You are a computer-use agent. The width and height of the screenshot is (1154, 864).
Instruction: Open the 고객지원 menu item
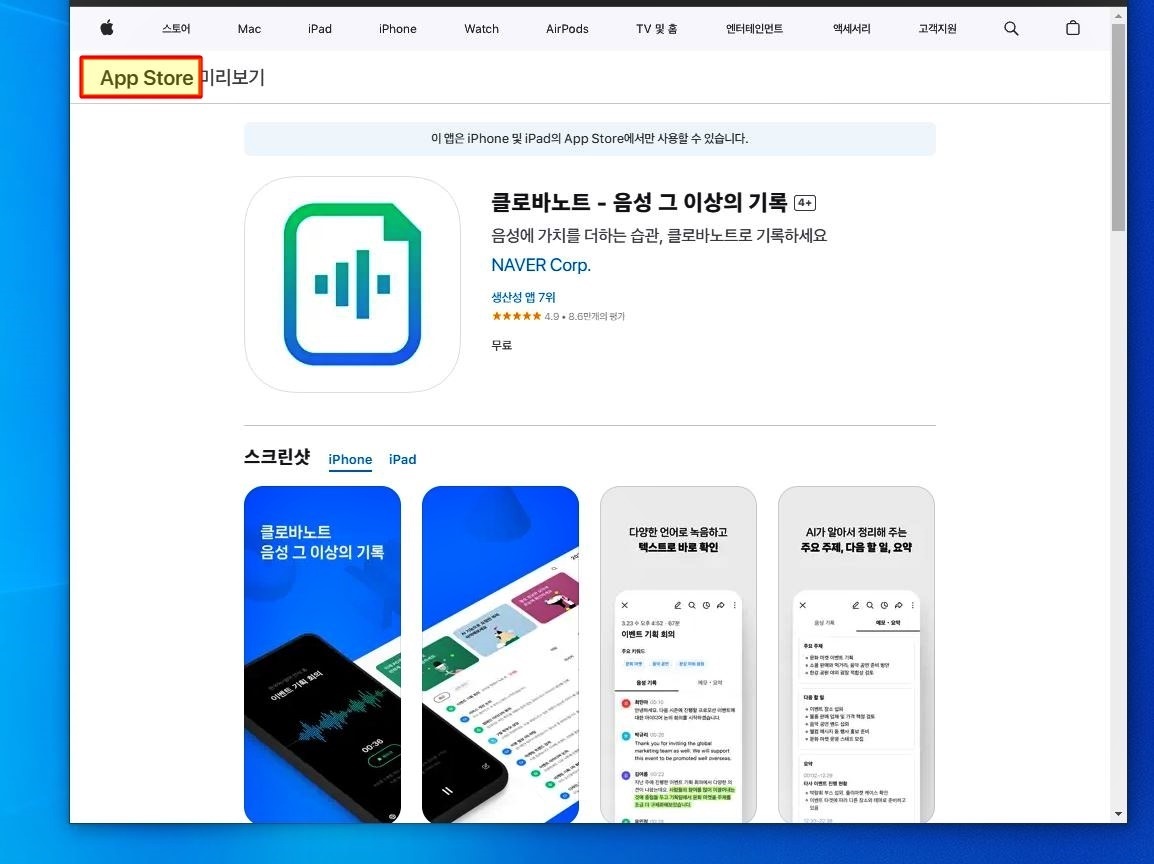(938, 29)
